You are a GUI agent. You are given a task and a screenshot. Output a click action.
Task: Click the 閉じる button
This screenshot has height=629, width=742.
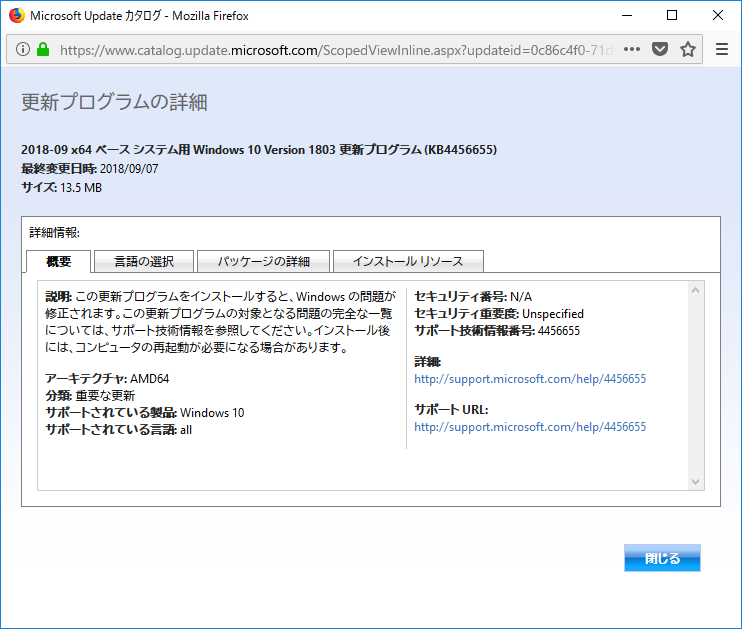662,558
